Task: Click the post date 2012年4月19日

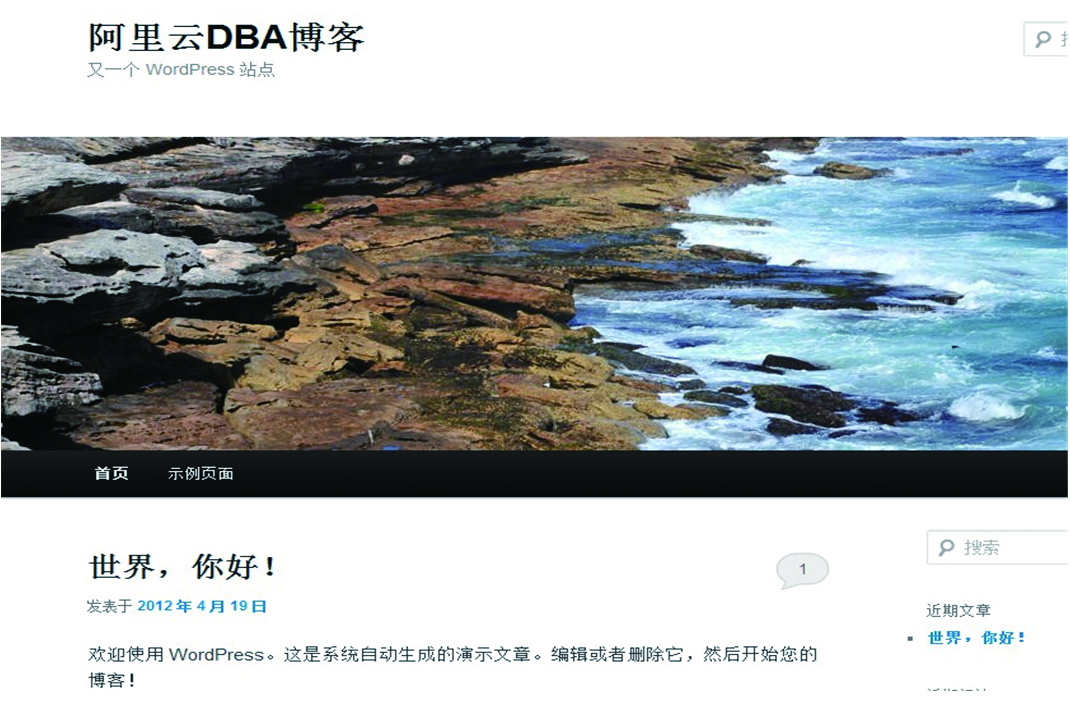Action: pyautogui.click(x=202, y=606)
